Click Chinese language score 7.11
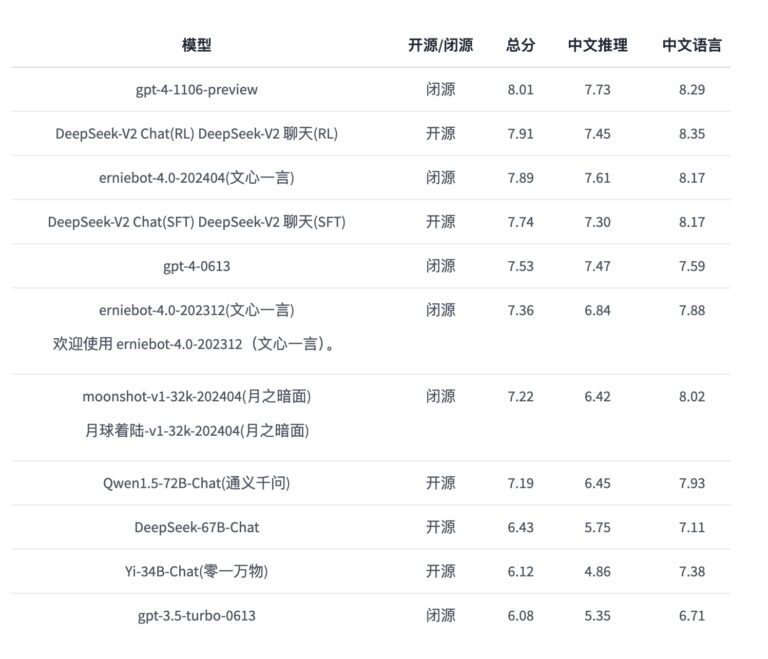768x659 pixels. tap(692, 527)
